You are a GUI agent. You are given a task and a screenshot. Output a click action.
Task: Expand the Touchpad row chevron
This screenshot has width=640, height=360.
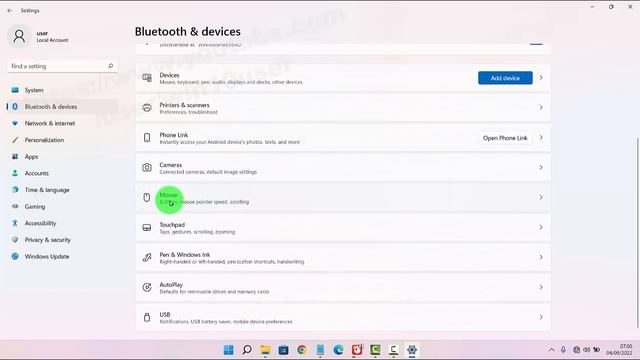pyautogui.click(x=541, y=227)
